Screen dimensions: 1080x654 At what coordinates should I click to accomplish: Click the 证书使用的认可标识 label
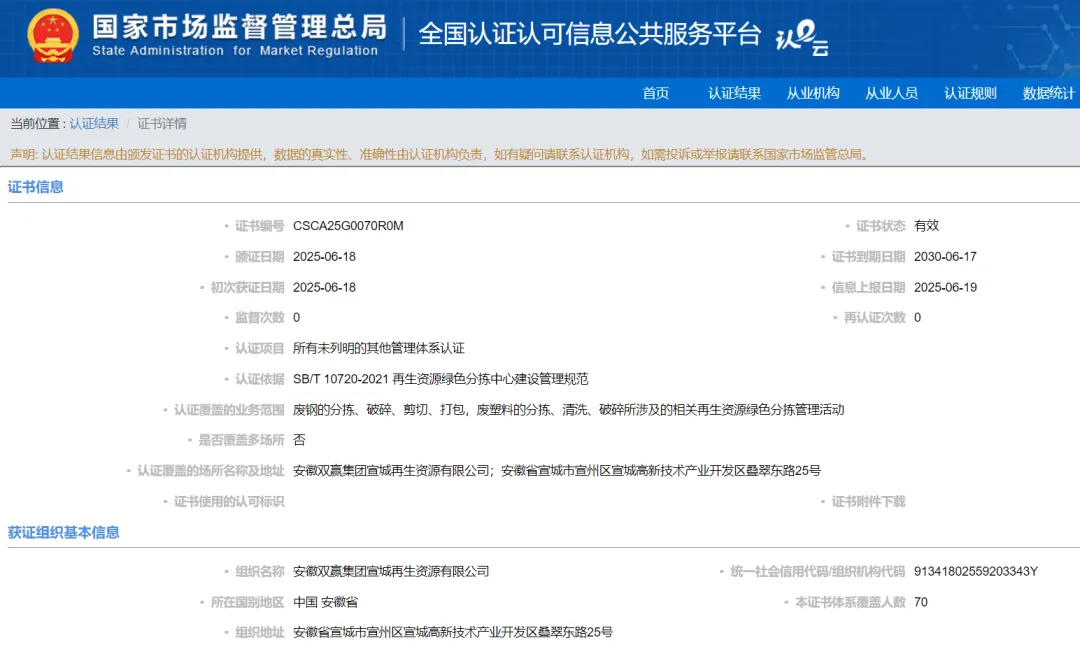[229, 501]
